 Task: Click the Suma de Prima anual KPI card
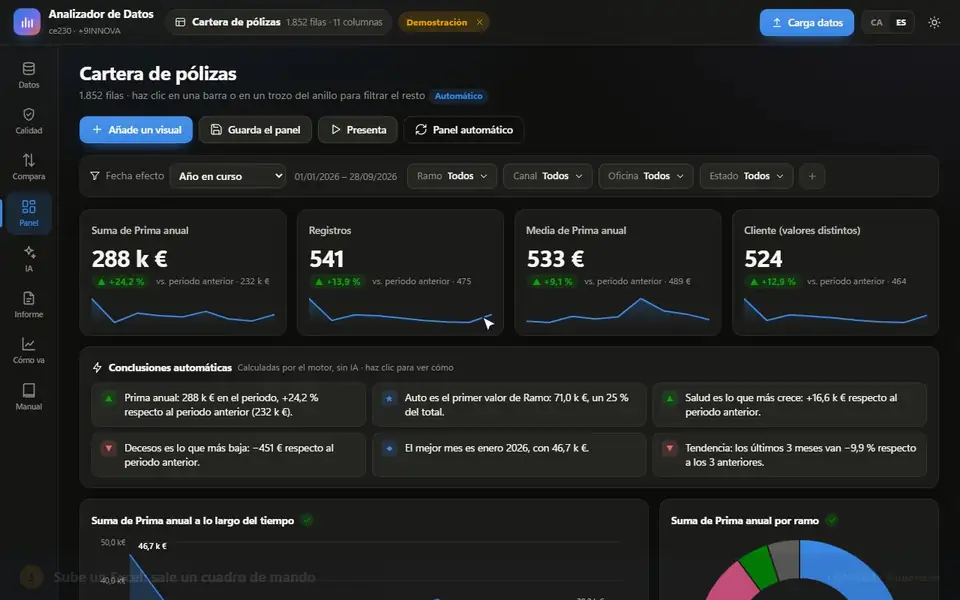click(x=183, y=272)
